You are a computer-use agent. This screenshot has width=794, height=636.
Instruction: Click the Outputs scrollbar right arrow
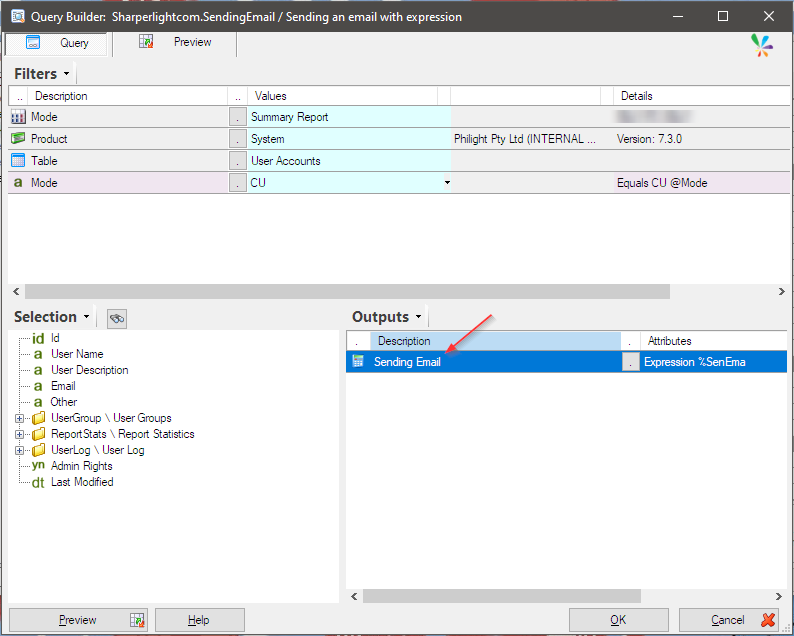(779, 596)
